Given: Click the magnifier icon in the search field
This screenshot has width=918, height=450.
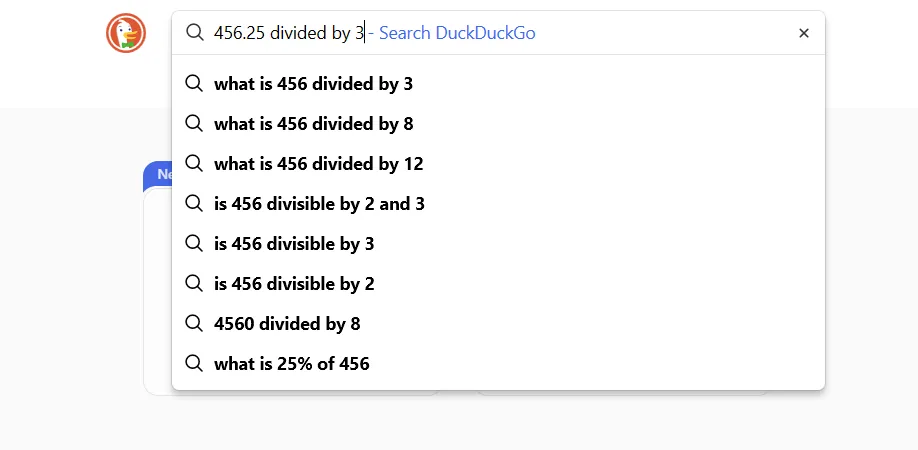Looking at the screenshot, I should [194, 33].
